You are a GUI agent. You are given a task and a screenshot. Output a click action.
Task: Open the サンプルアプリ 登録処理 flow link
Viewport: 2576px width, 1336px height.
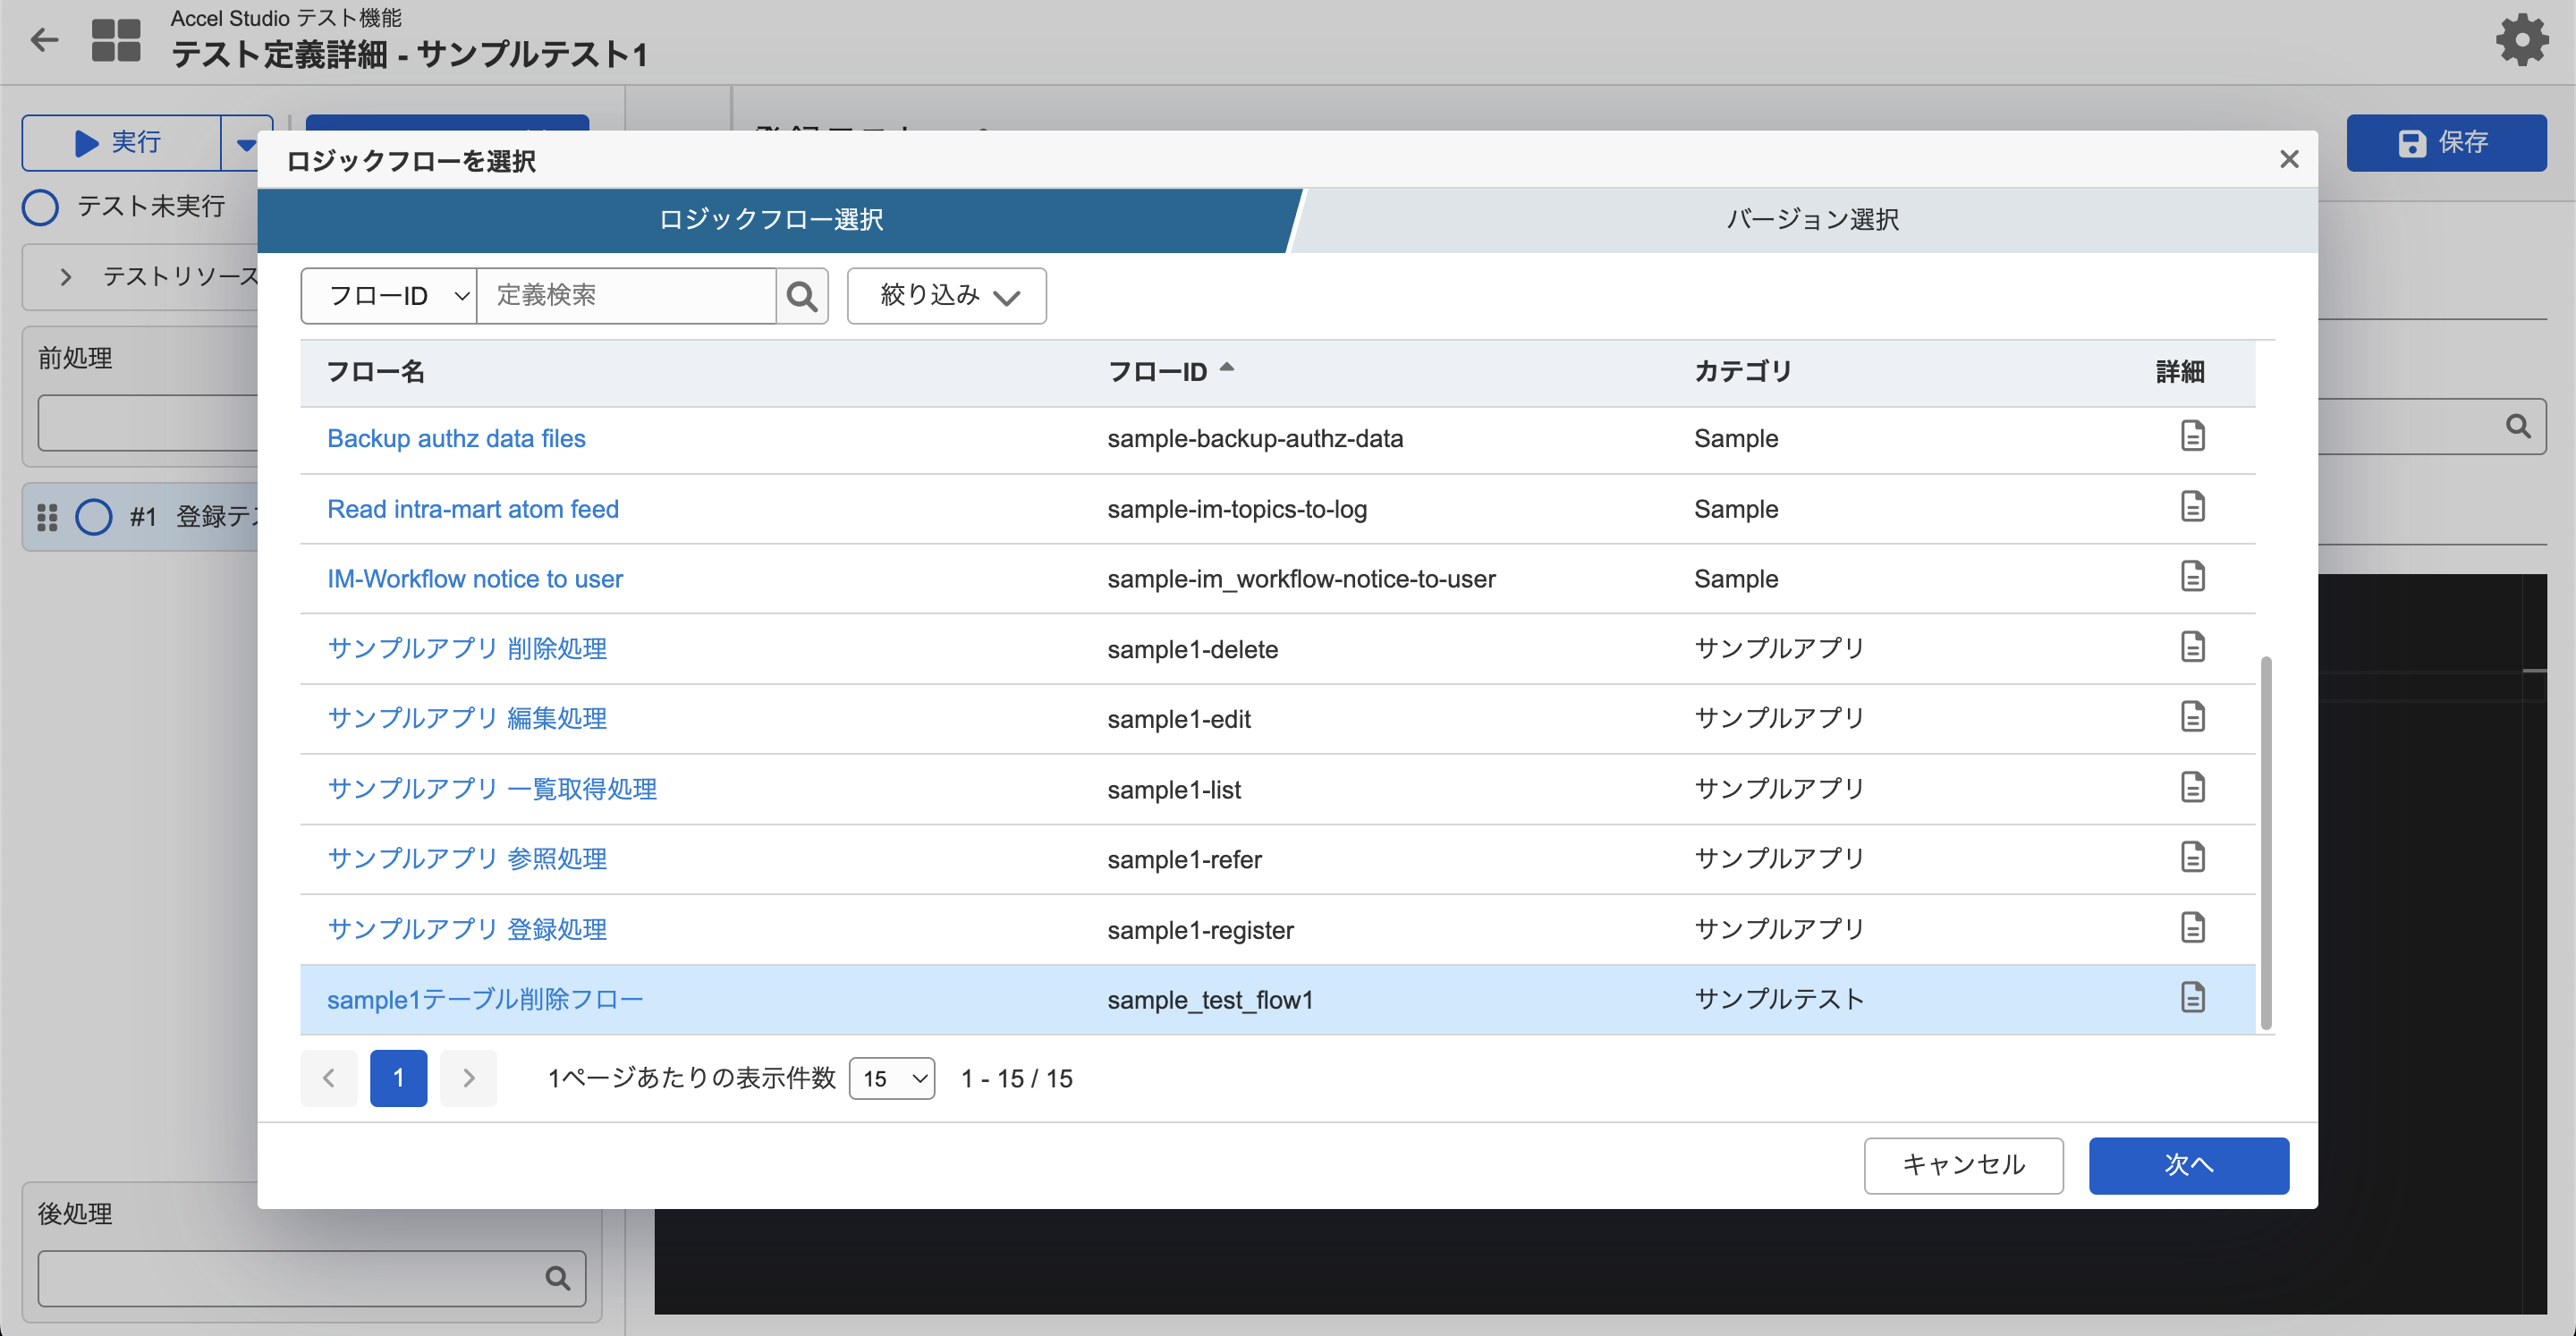pyautogui.click(x=467, y=929)
